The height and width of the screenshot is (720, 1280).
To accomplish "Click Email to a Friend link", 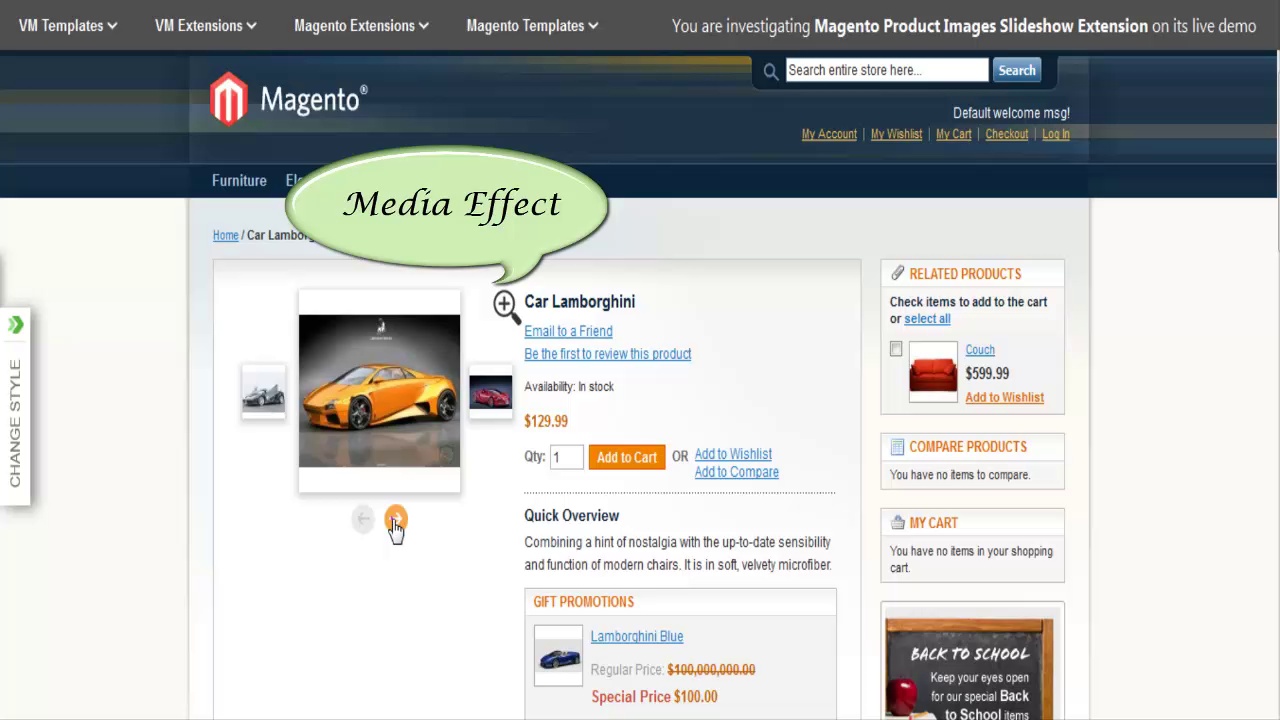I will point(568,331).
